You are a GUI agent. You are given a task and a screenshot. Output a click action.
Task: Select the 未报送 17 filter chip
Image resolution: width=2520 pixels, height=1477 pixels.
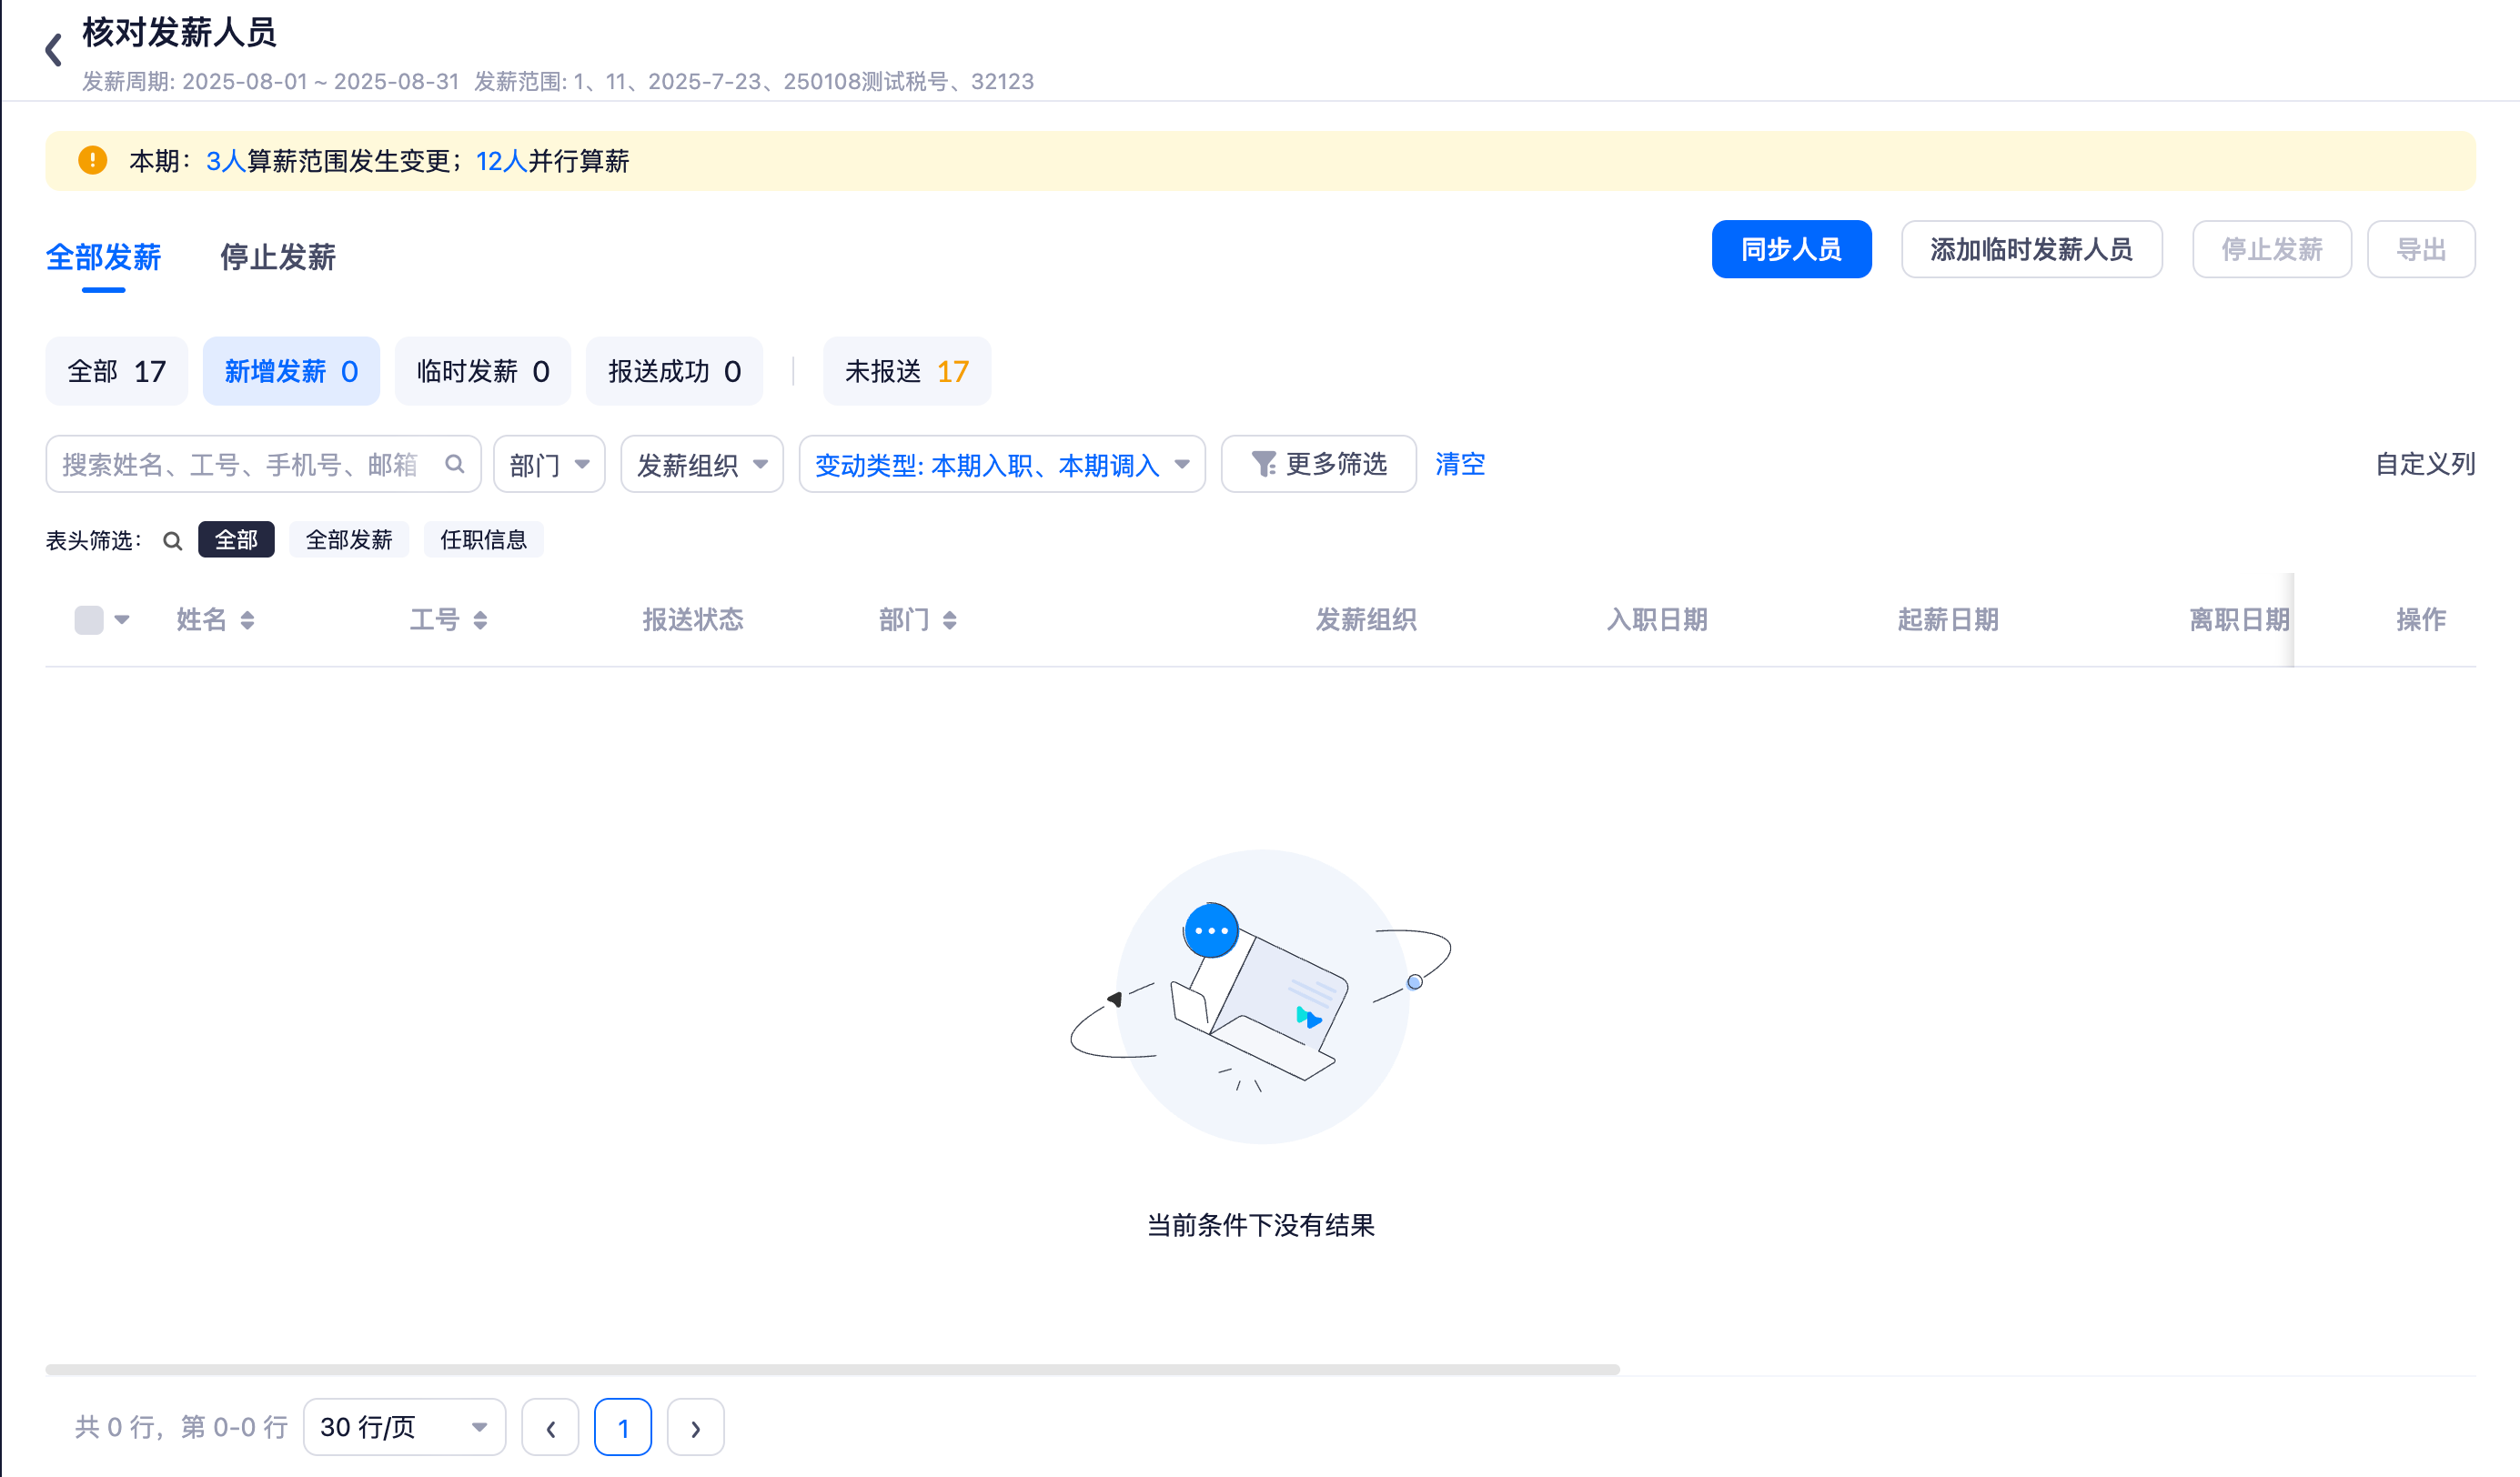[907, 371]
